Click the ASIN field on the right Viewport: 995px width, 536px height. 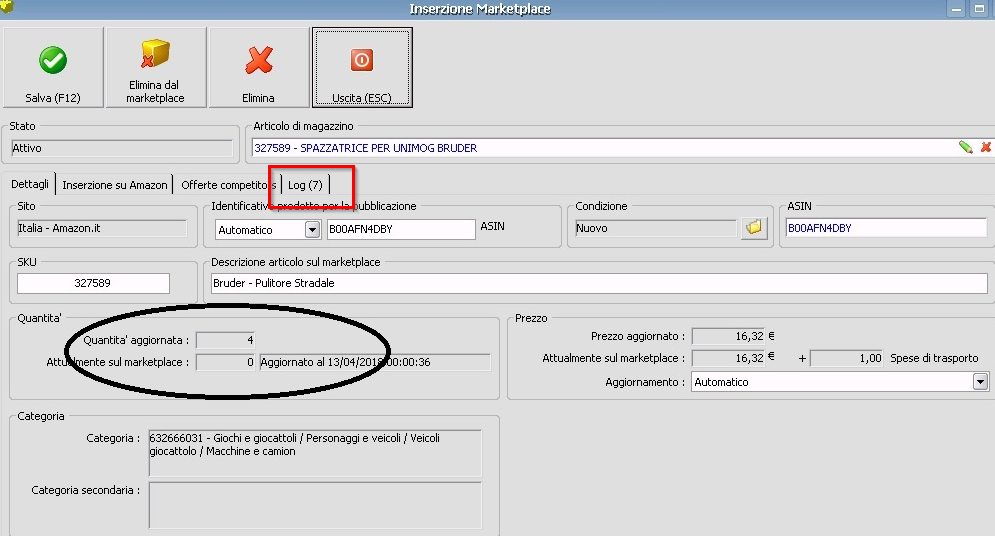pos(886,228)
